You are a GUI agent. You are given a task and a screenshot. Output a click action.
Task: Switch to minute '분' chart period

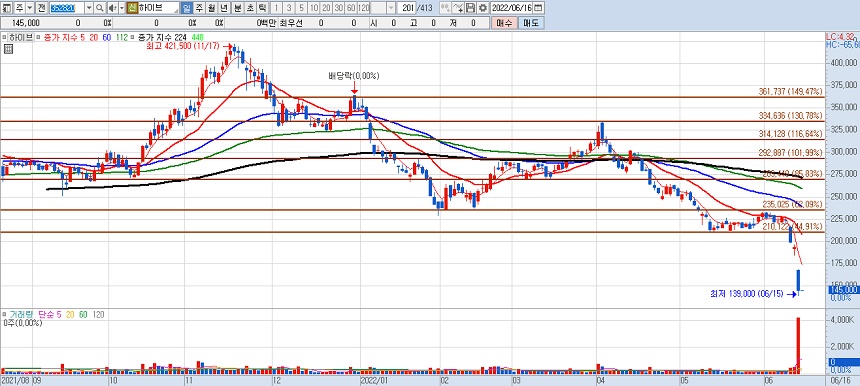click(237, 8)
